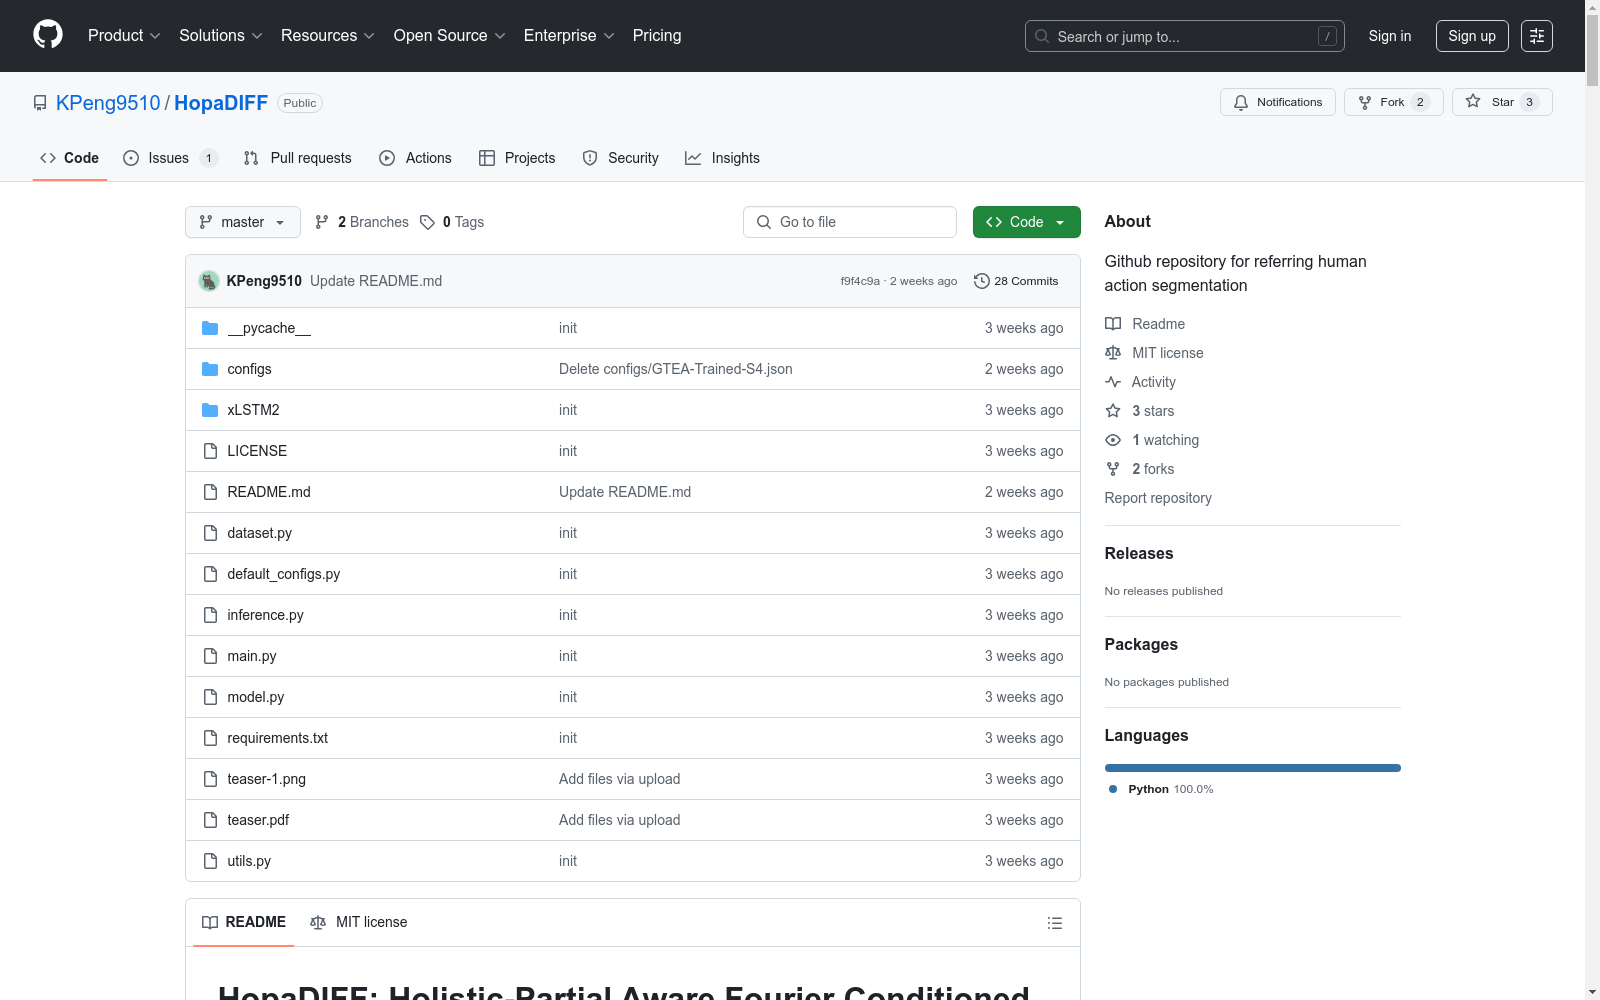Expand the Enterprise menu
Image resolution: width=1600 pixels, height=1000 pixels.
(x=569, y=36)
